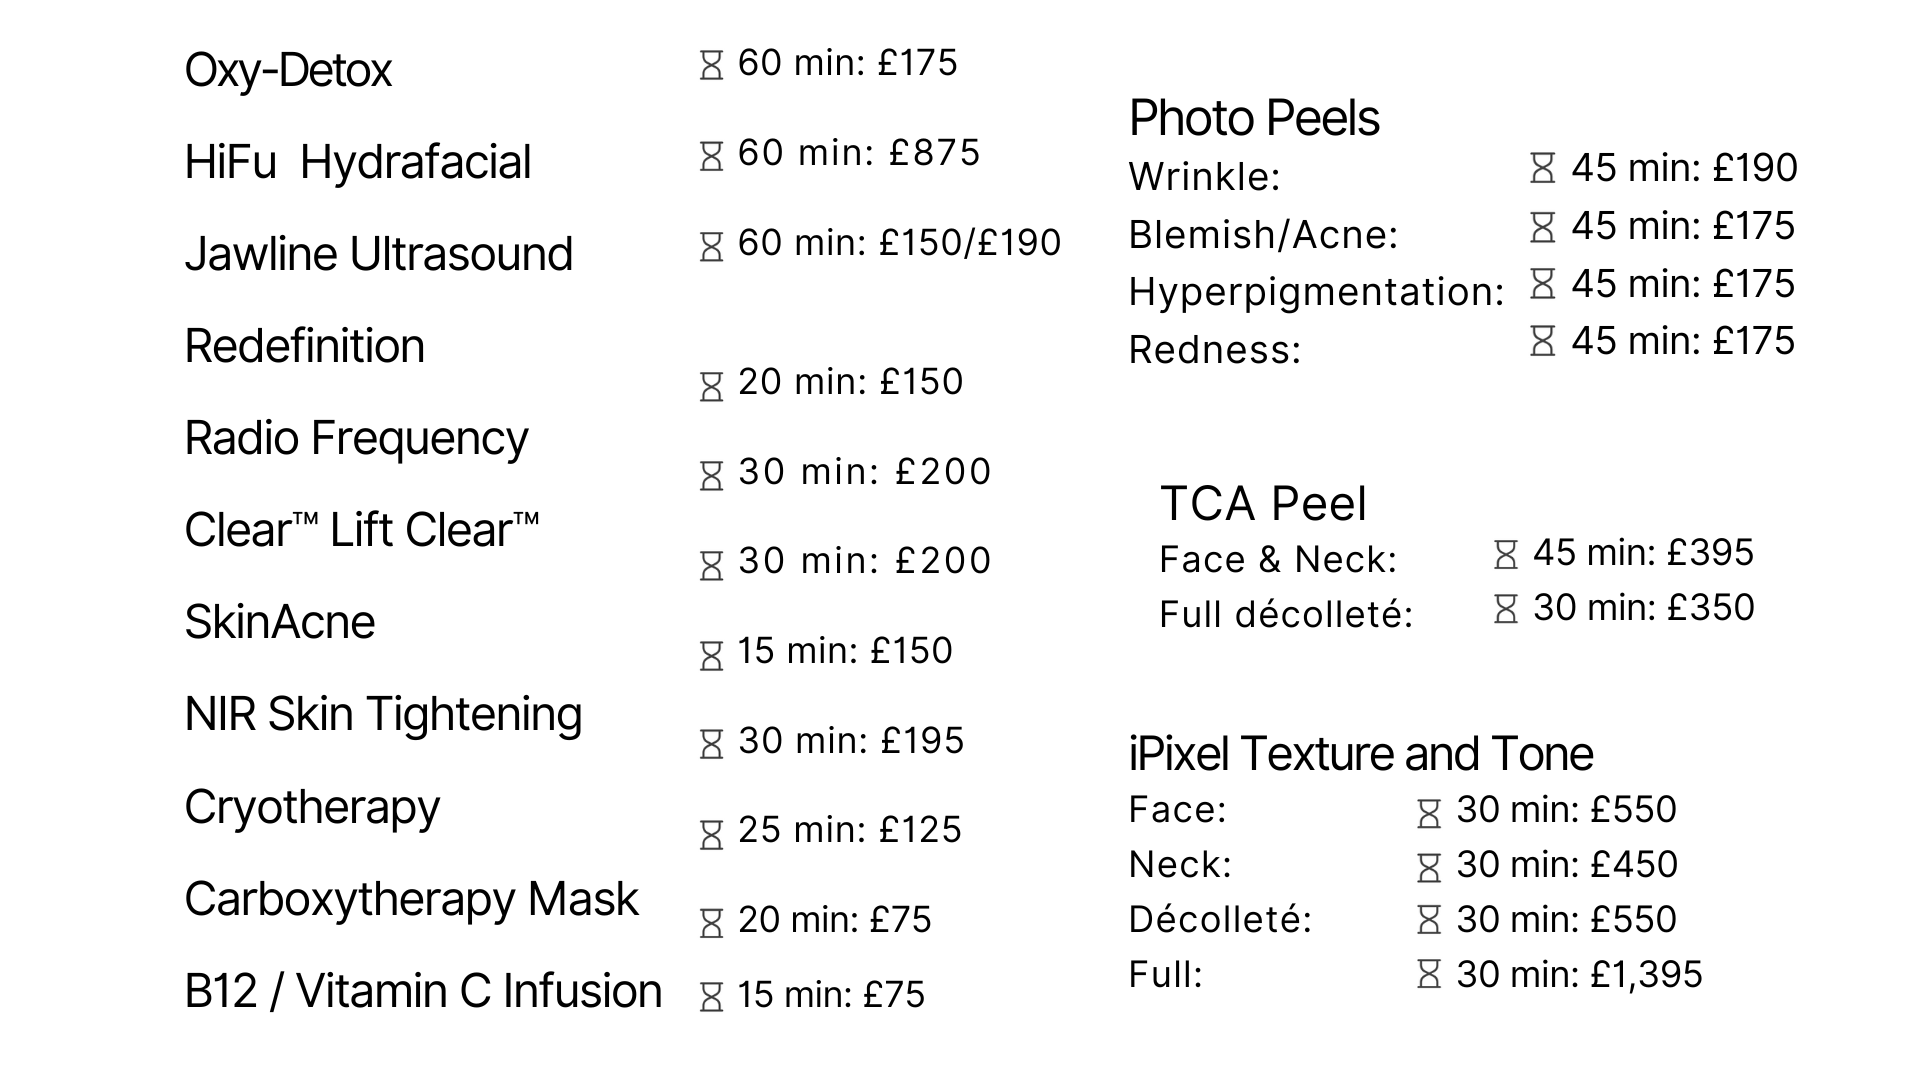Select the TCA Peel heading
The width and height of the screenshot is (1920, 1080).
[1263, 504]
